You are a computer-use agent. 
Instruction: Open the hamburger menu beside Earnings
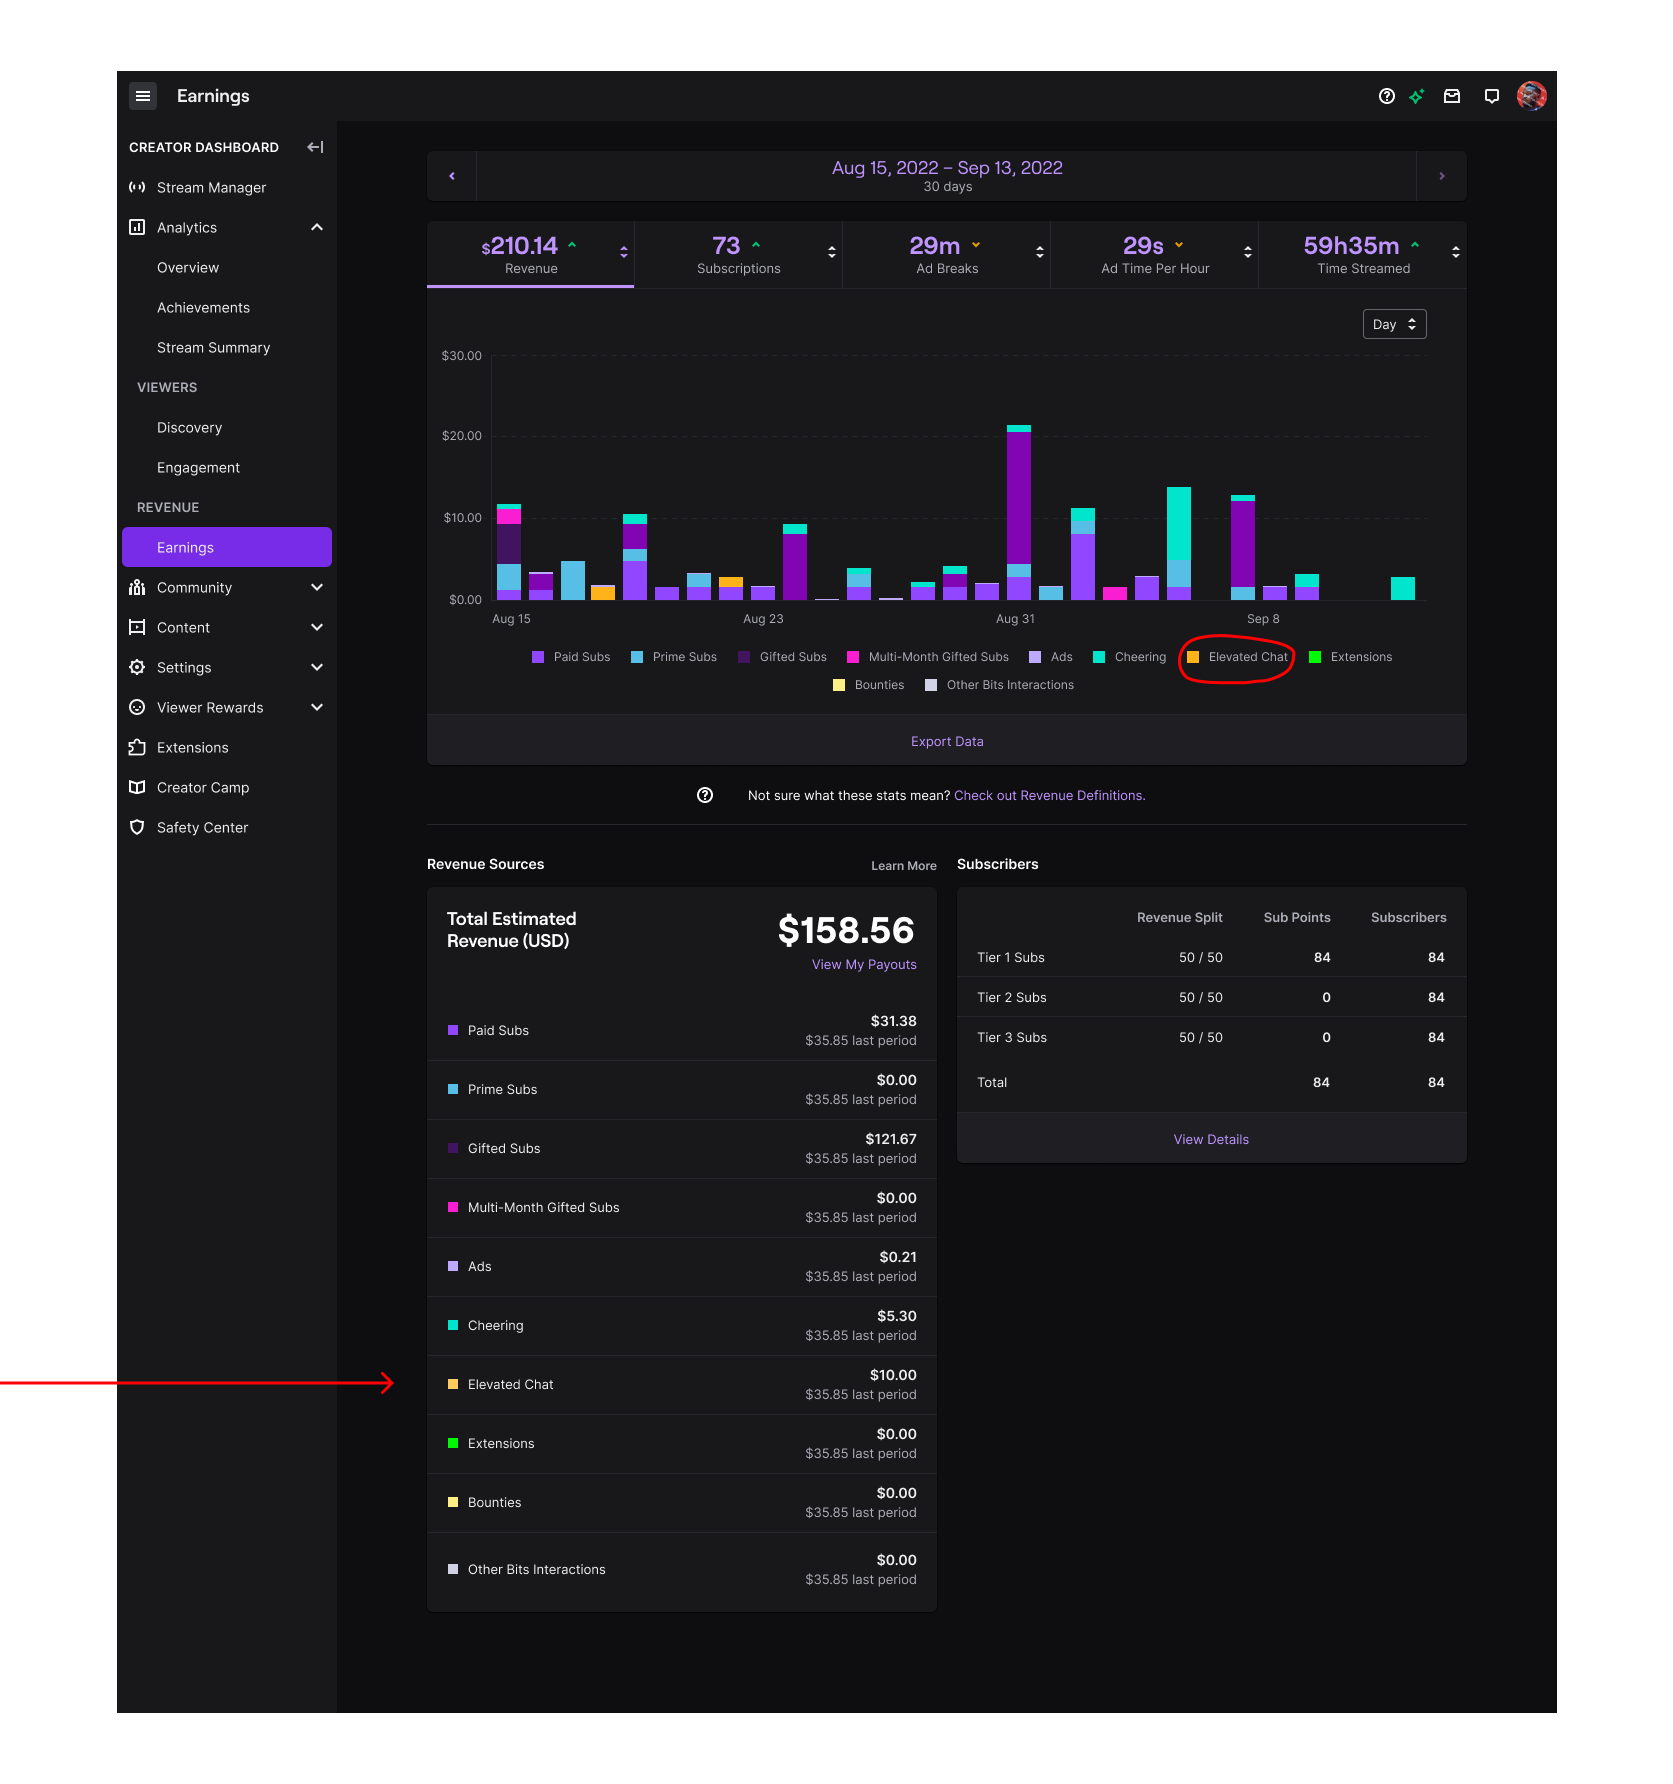[x=143, y=96]
